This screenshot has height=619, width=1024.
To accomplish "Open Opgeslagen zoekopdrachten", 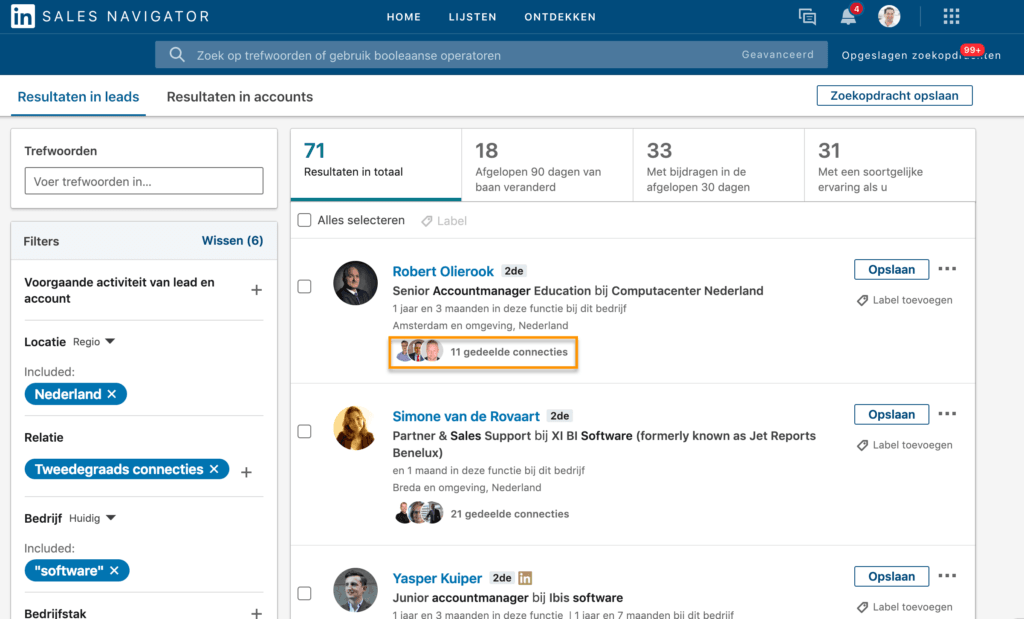I will pos(921,56).
